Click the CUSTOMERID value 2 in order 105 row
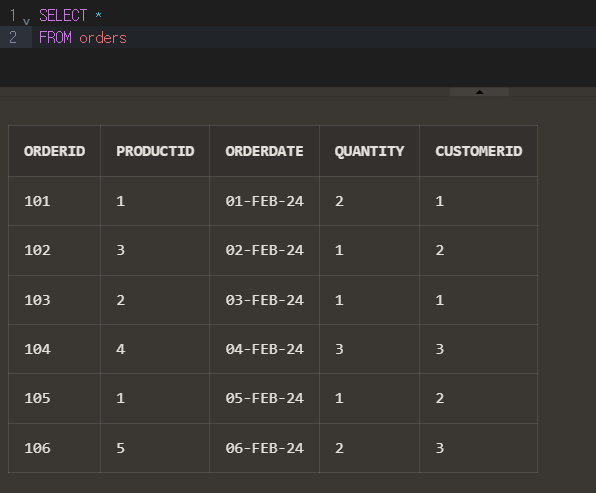This screenshot has width=596, height=493. coord(440,398)
